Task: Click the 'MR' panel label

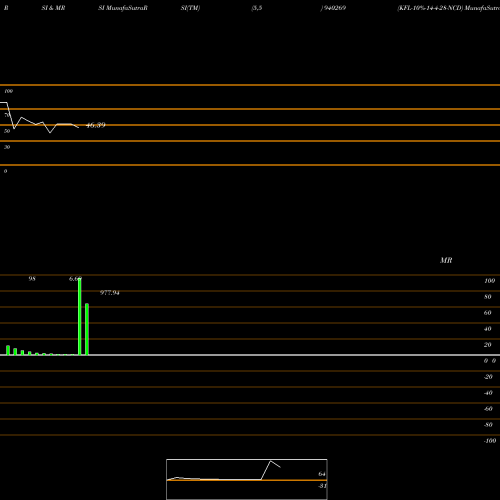Action: click(x=446, y=260)
